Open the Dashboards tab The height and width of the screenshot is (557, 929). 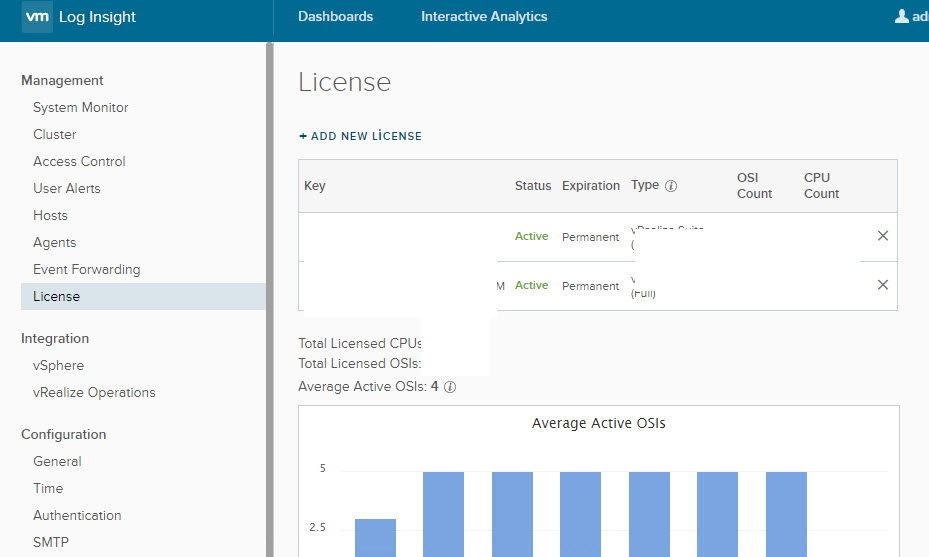tap(335, 17)
